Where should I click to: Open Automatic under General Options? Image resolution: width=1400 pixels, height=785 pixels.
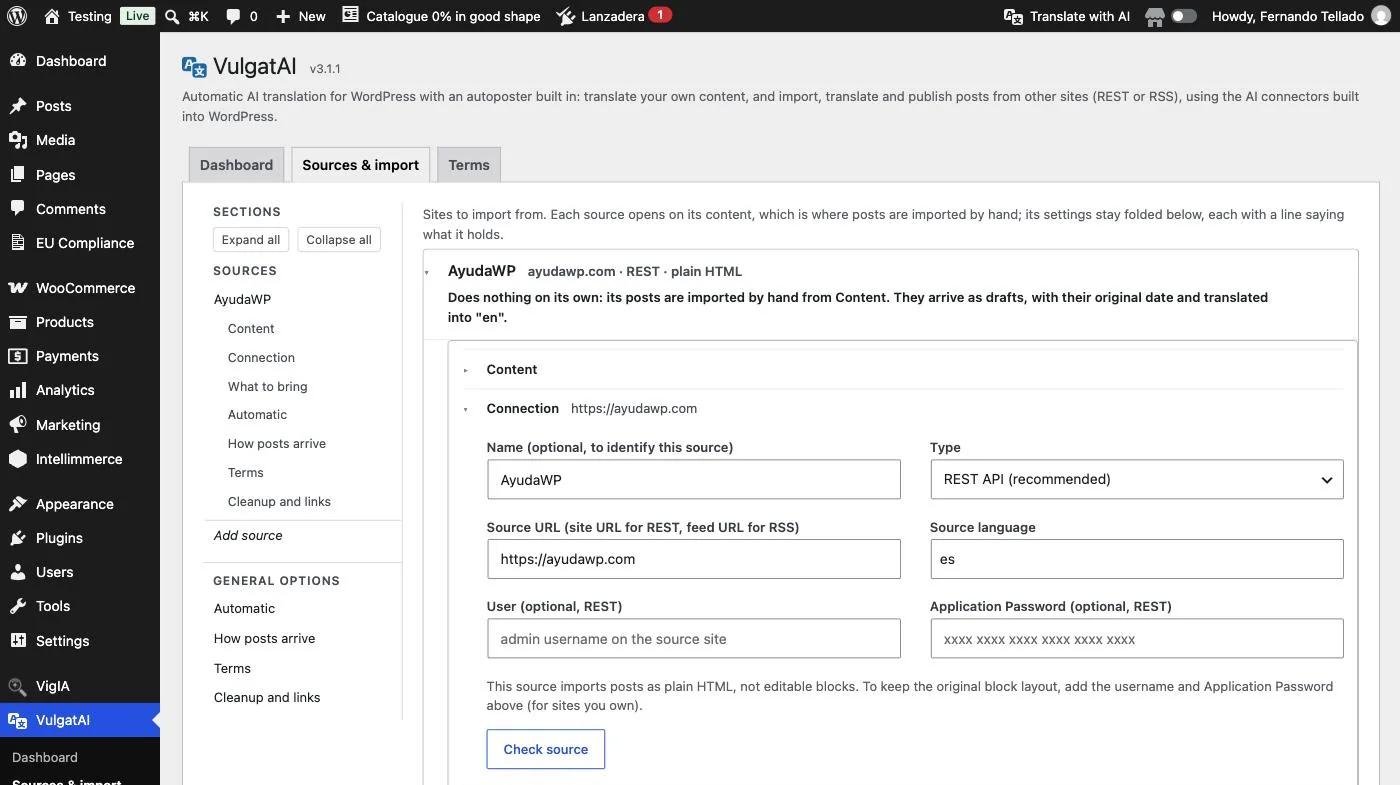pyautogui.click(x=244, y=608)
